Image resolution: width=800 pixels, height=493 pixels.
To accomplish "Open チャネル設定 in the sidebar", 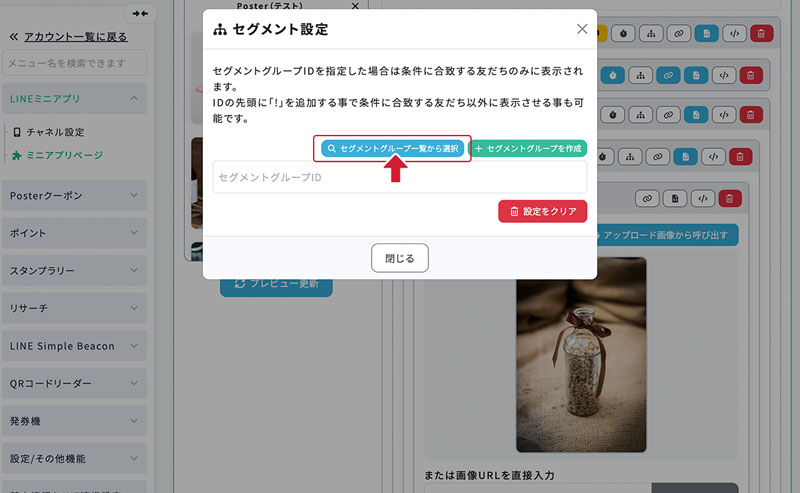I will [x=55, y=132].
